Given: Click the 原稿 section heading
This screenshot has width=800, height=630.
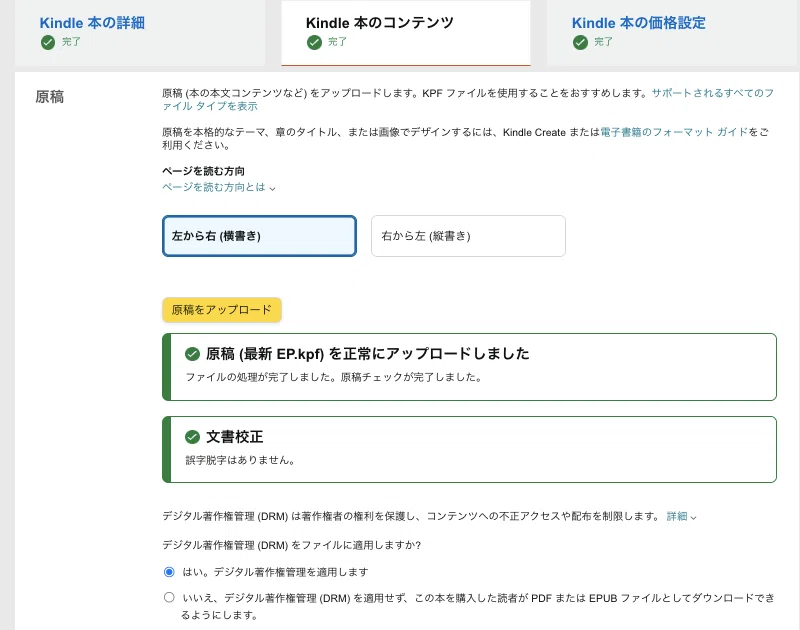Looking at the screenshot, I should (49, 97).
